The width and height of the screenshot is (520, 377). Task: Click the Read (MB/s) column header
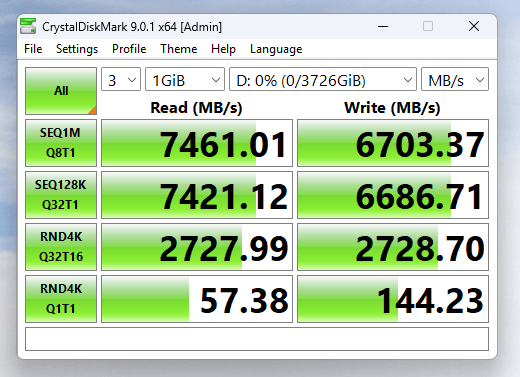196,108
